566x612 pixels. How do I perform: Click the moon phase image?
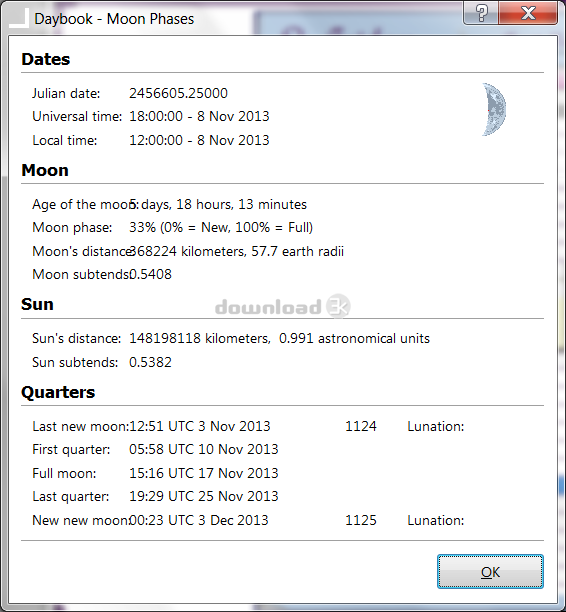point(494,109)
